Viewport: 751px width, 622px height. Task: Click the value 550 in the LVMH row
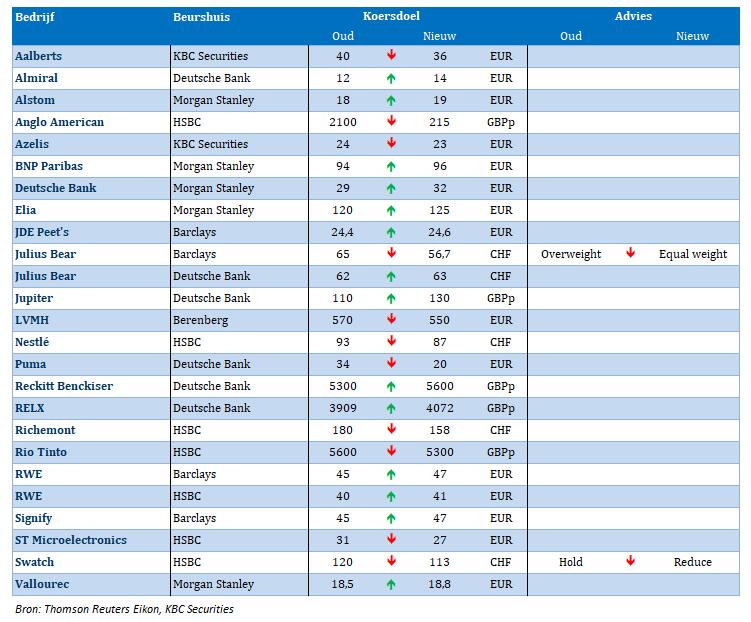click(x=439, y=320)
